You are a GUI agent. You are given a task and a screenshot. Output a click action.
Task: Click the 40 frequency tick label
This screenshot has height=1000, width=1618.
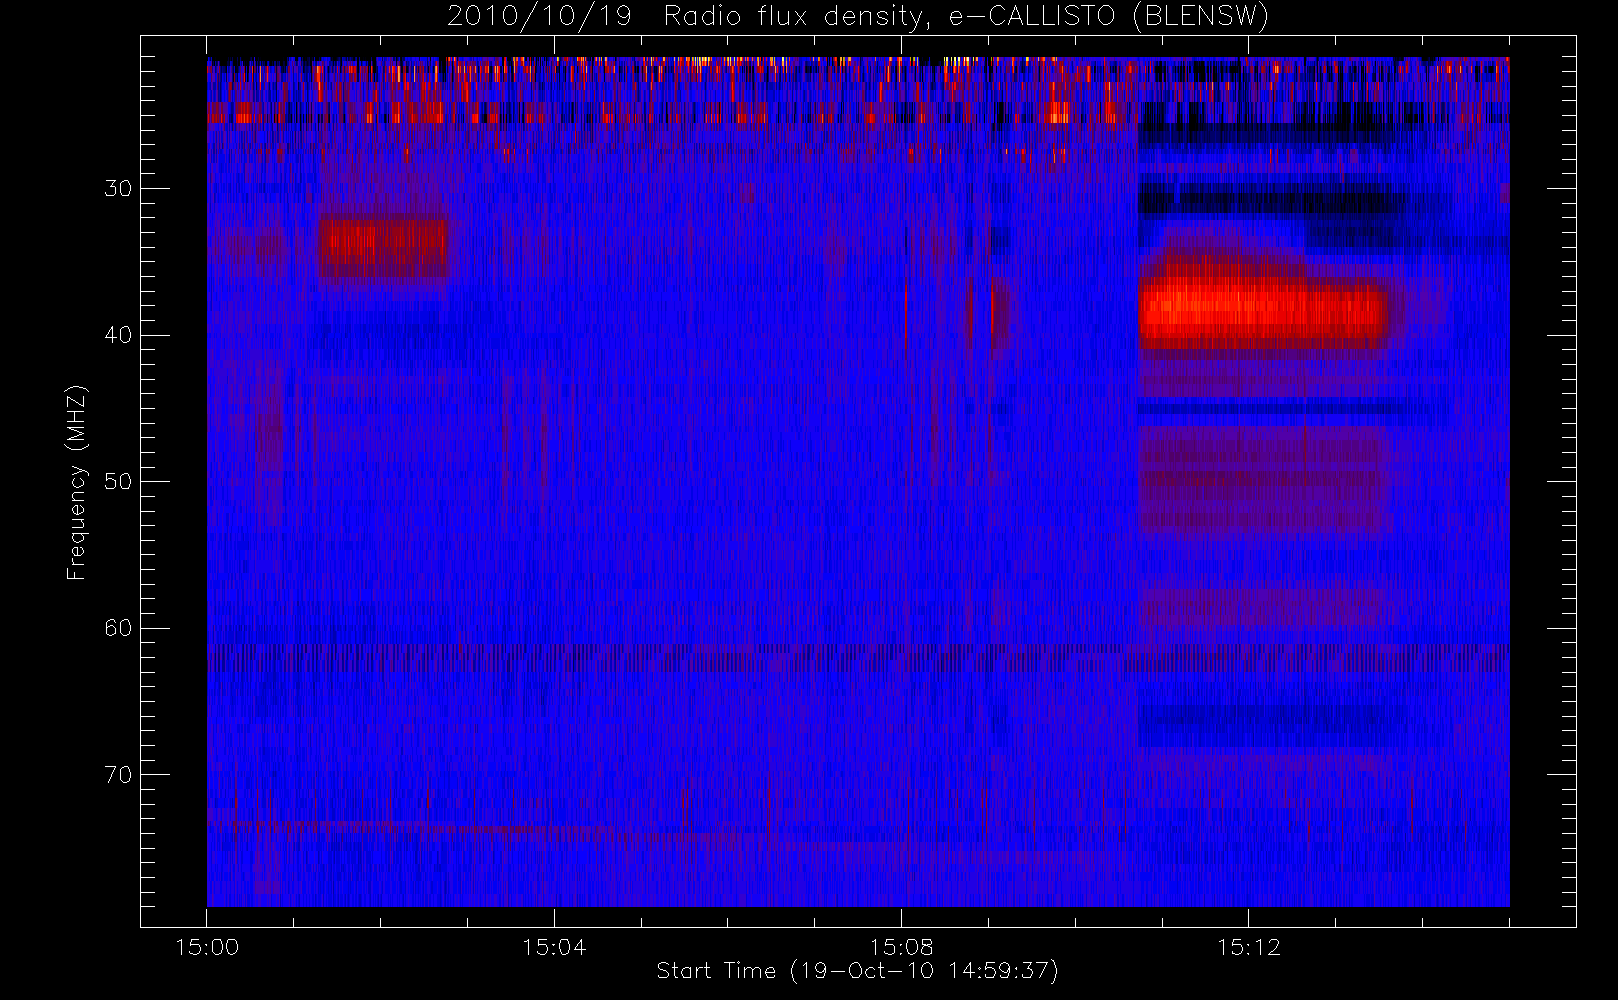[118, 335]
